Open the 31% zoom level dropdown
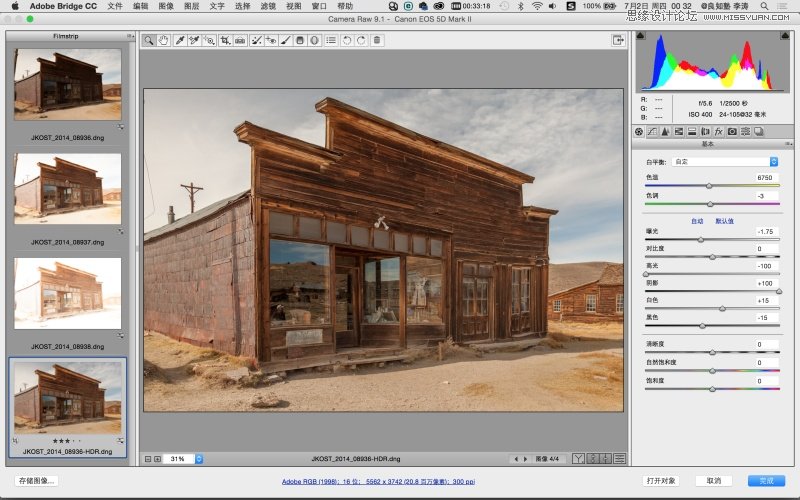 click(198, 458)
